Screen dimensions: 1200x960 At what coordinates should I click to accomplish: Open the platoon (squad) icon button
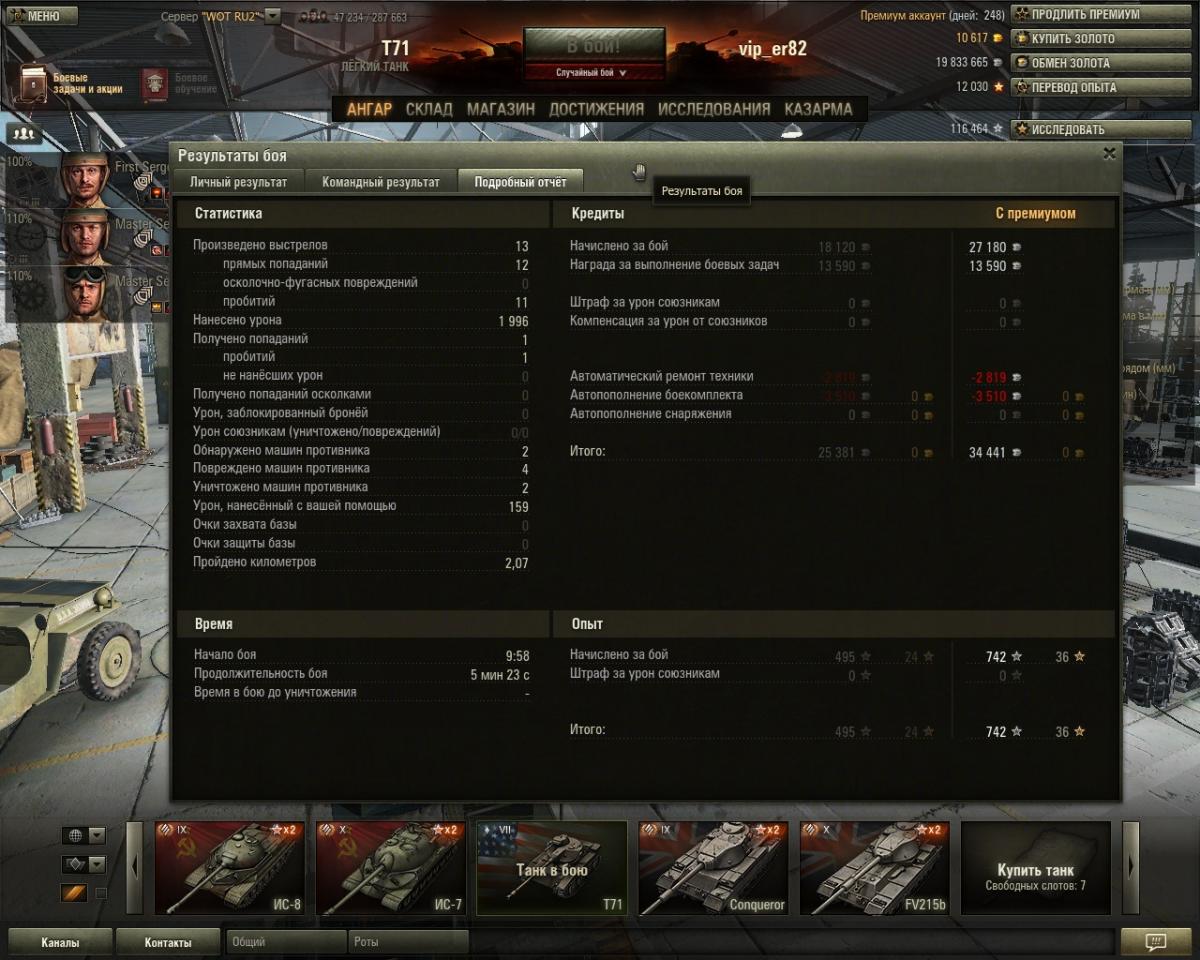pos(23,132)
